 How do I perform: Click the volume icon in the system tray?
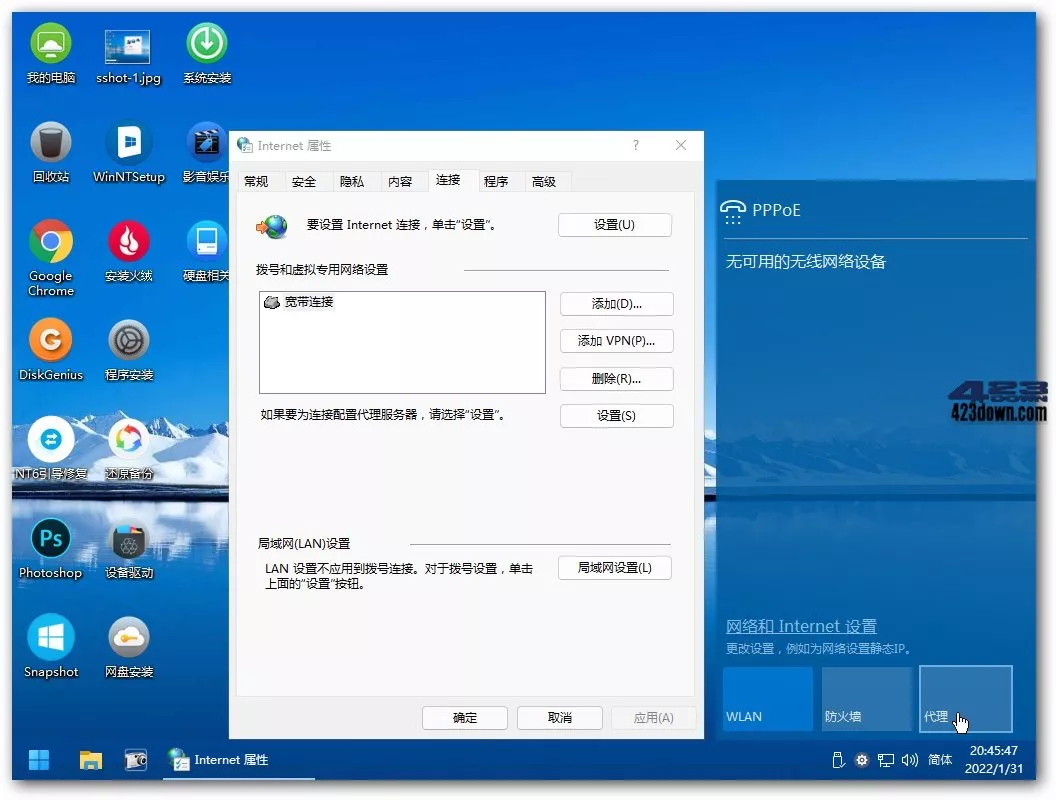(x=910, y=760)
